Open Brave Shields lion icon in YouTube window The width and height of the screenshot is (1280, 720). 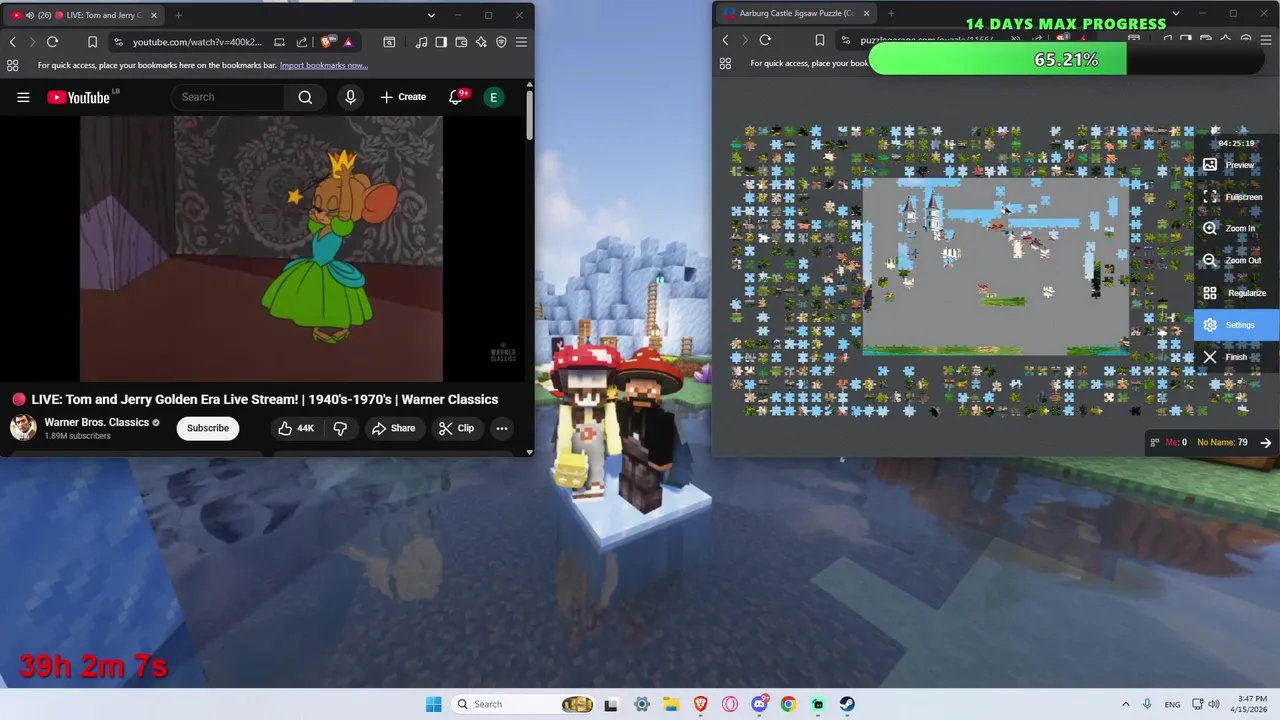(327, 42)
